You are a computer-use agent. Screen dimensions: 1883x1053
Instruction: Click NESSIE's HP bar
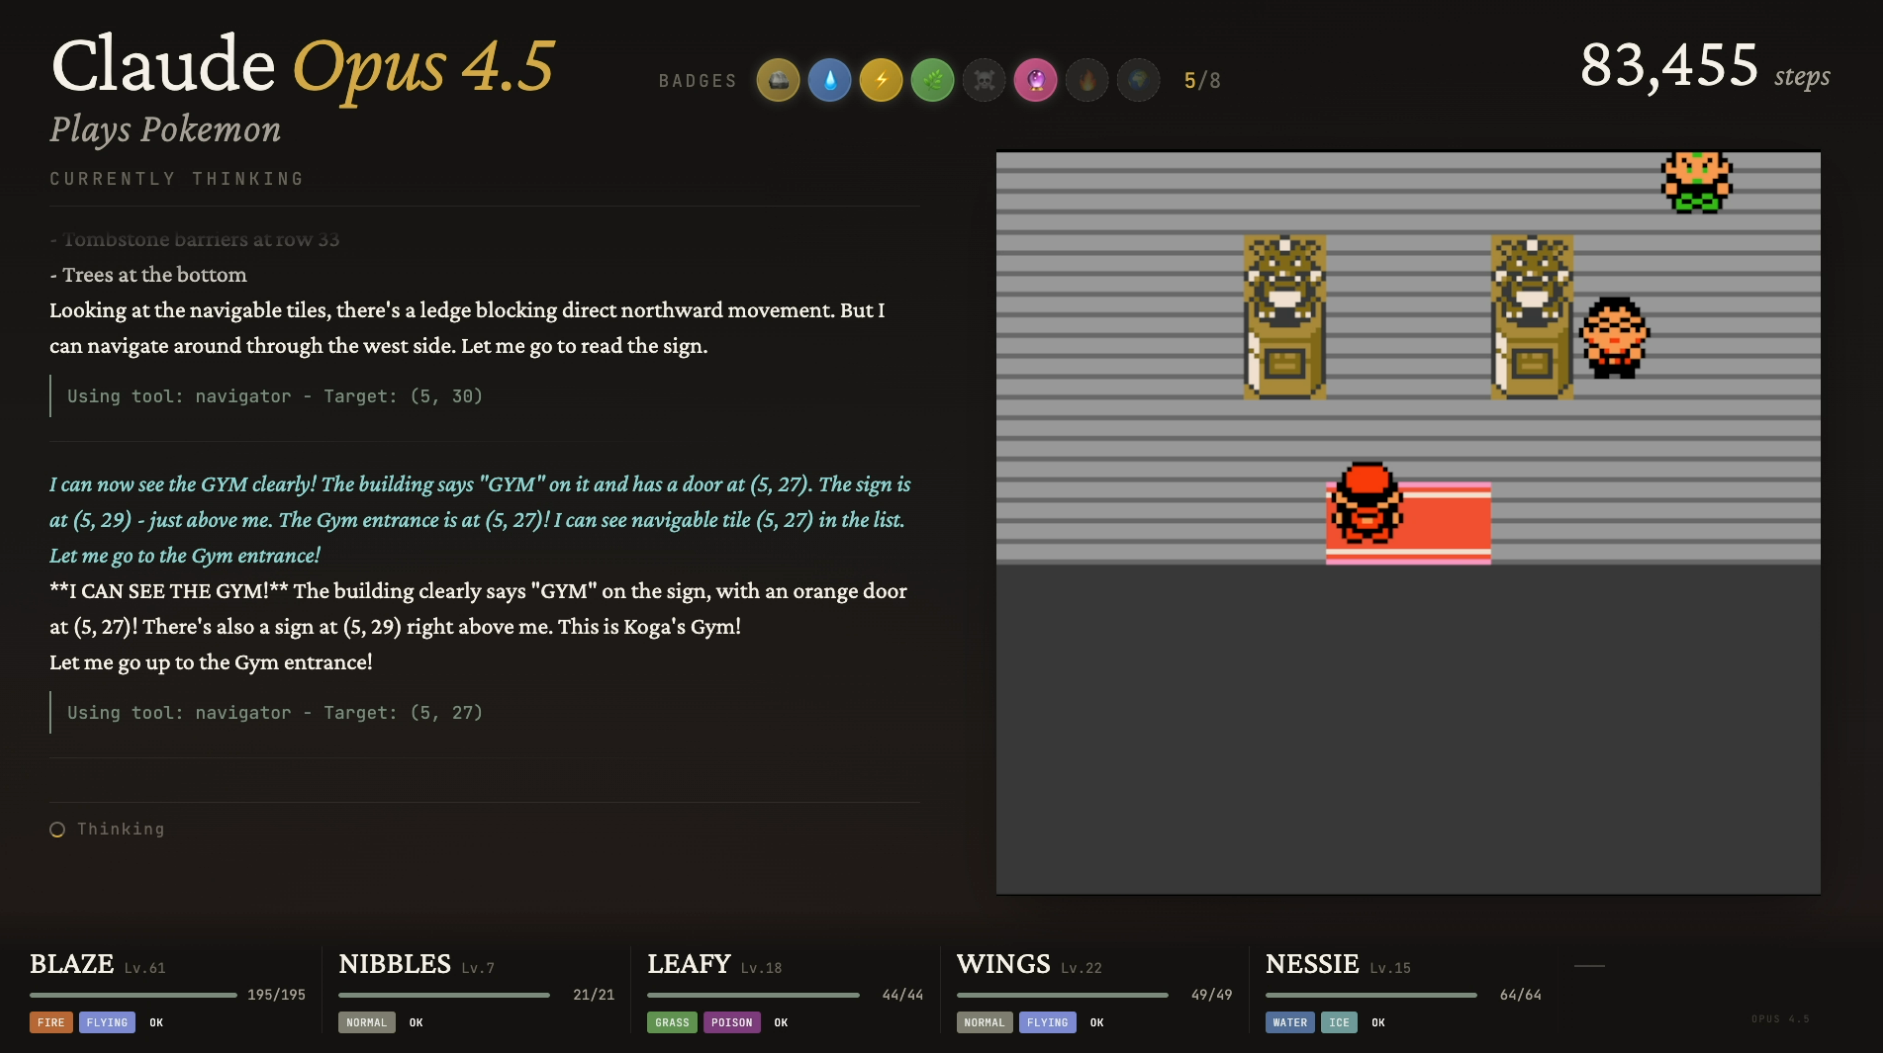(1371, 995)
